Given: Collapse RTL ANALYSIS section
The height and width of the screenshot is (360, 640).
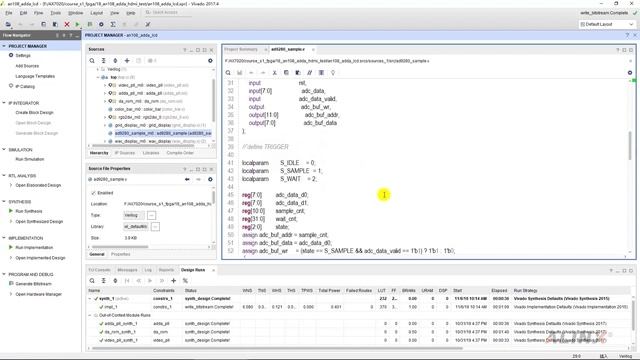Looking at the screenshot, I should [x=4, y=176].
